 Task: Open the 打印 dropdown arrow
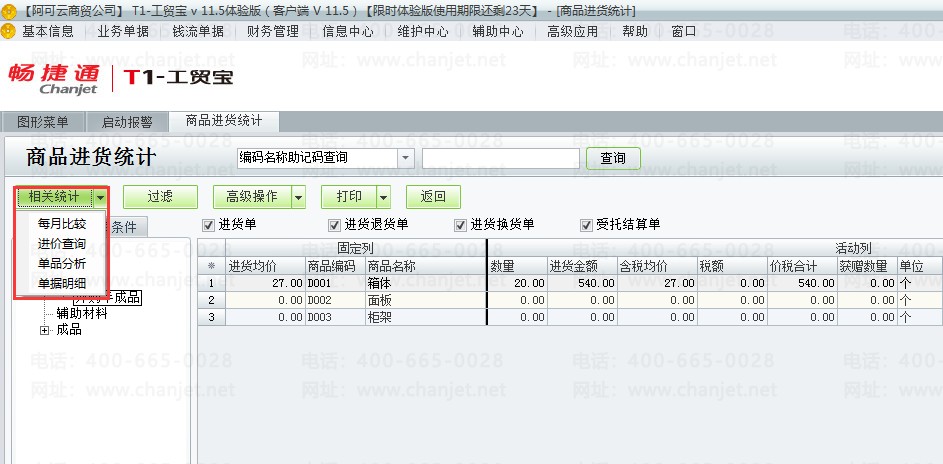coord(384,197)
